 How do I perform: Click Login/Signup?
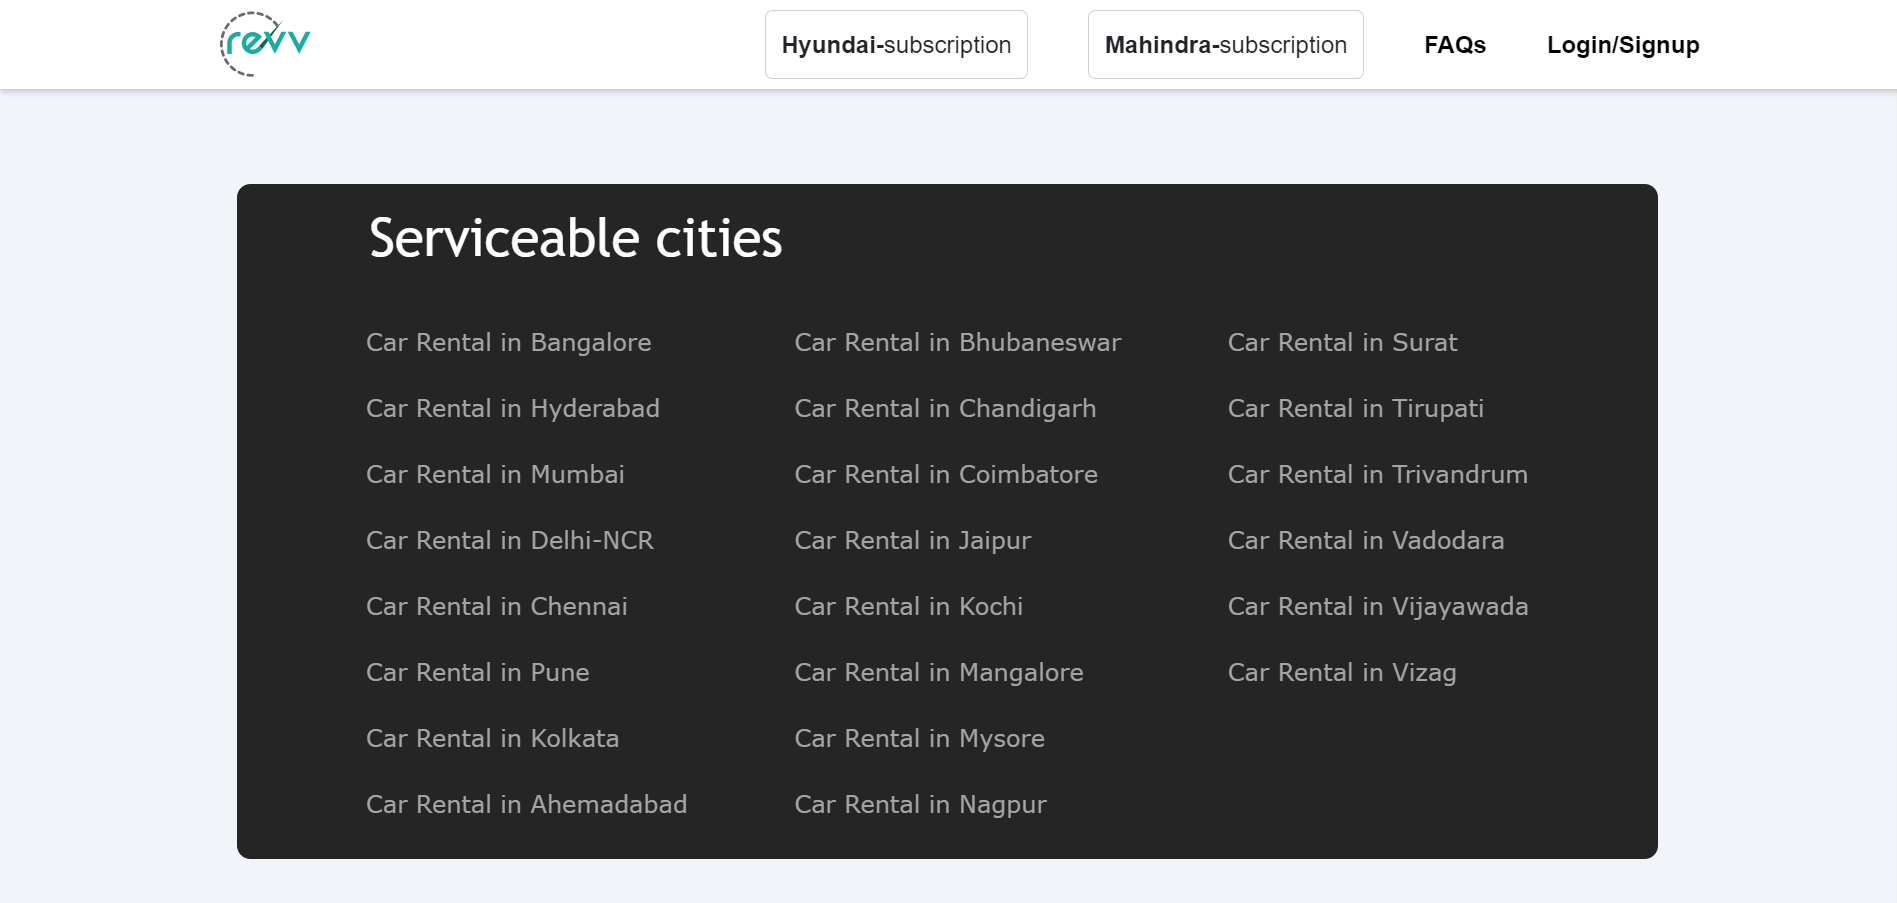(x=1622, y=44)
